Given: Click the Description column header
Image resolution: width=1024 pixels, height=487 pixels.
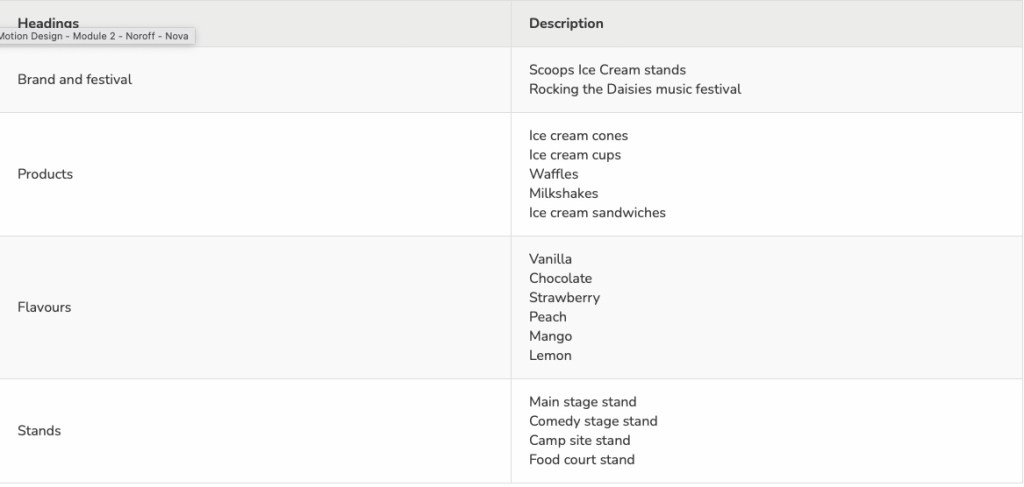Looking at the screenshot, I should tap(566, 23).
